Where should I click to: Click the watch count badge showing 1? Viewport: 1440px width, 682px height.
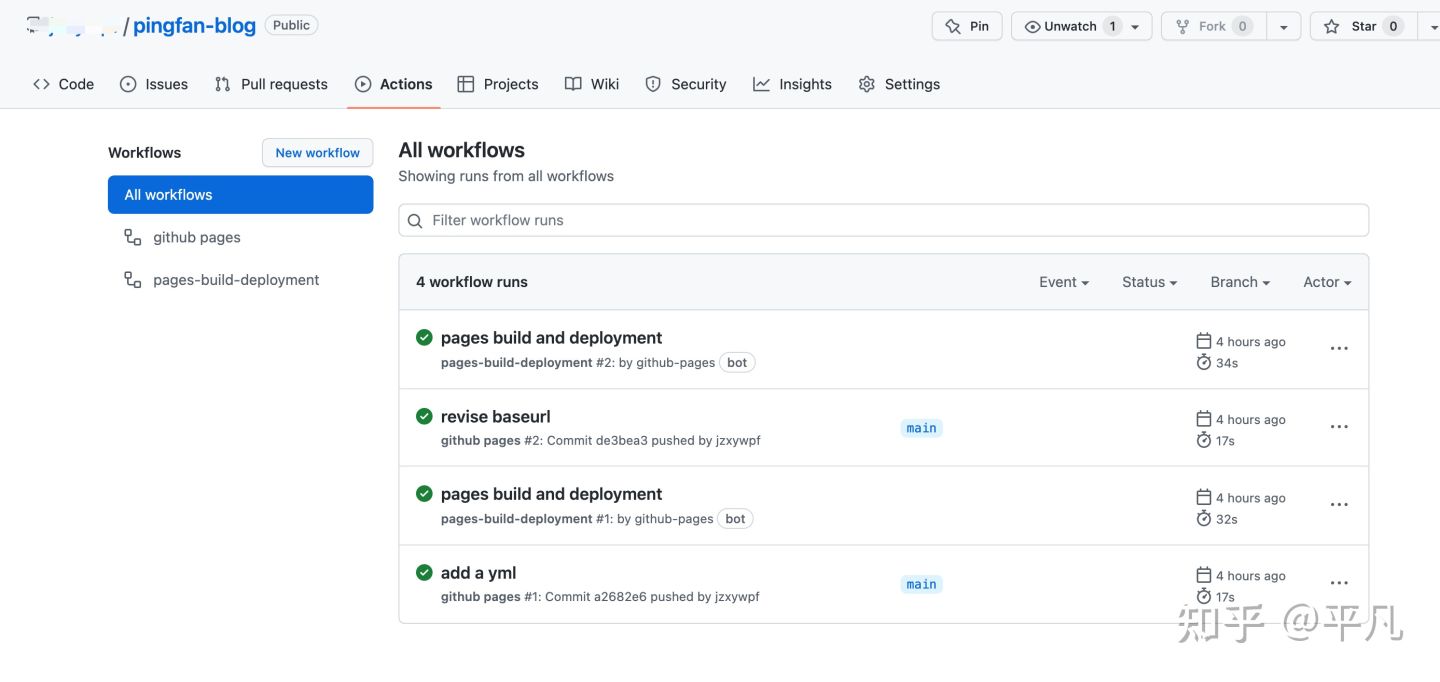click(1112, 26)
